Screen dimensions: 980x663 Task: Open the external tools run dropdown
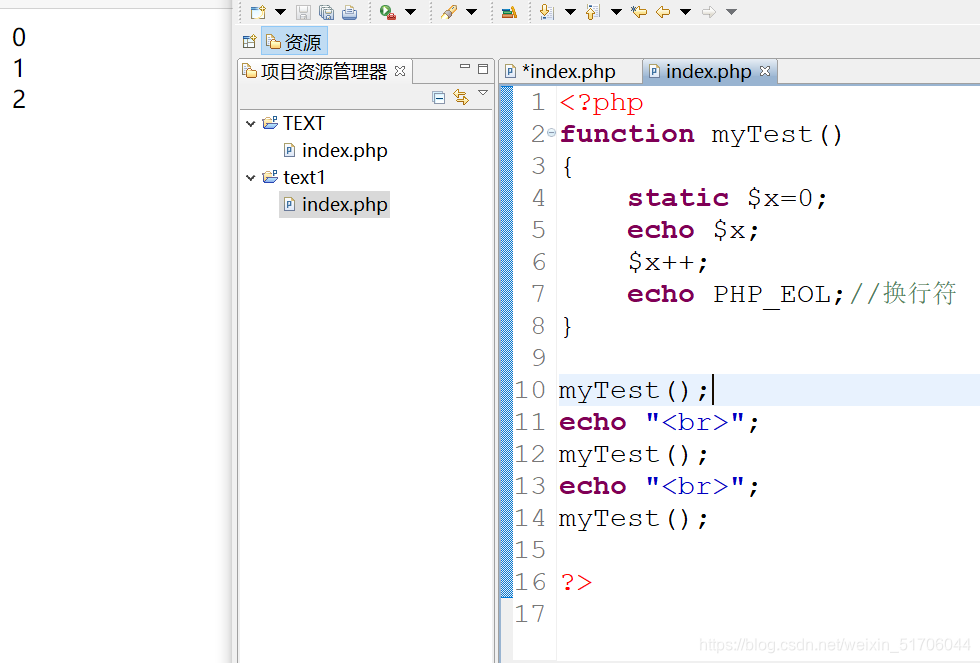pos(411,12)
